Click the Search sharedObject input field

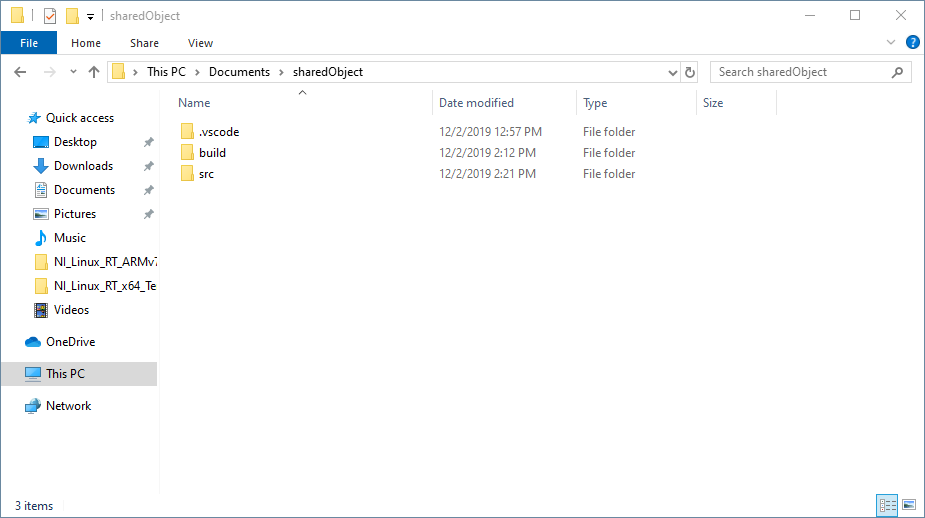800,72
